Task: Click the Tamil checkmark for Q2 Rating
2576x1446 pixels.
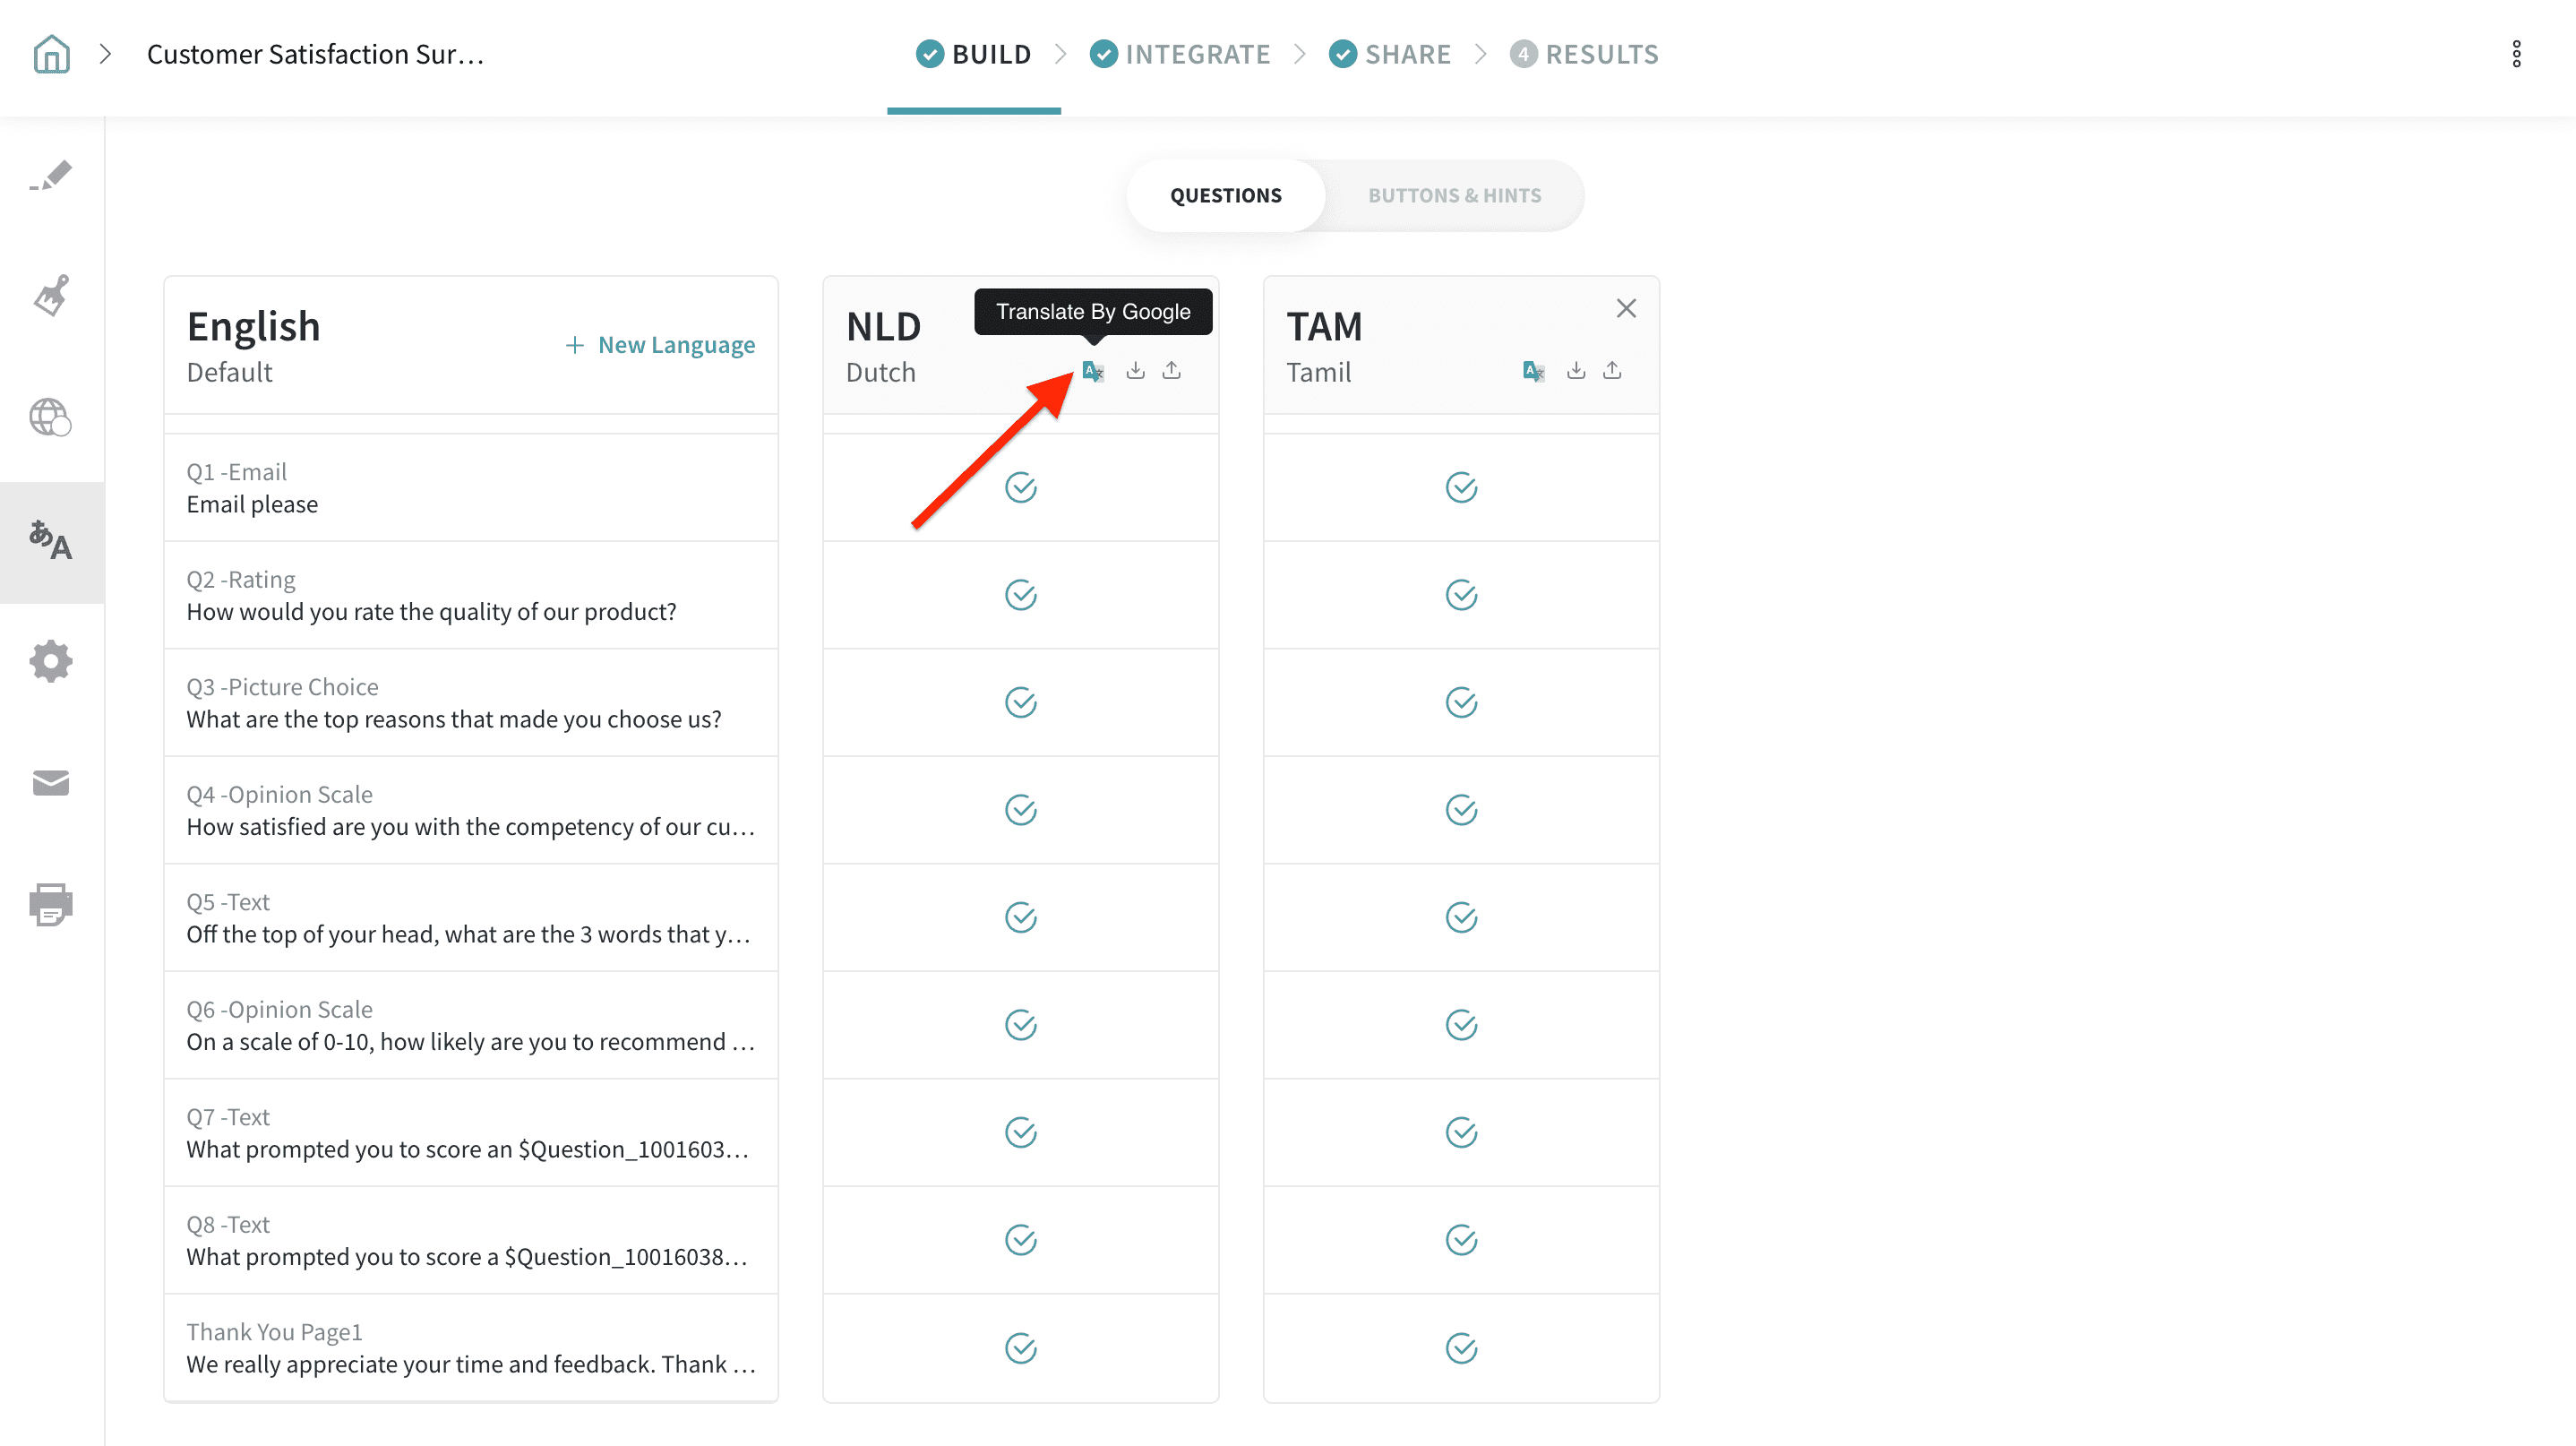Action: click(x=1461, y=595)
